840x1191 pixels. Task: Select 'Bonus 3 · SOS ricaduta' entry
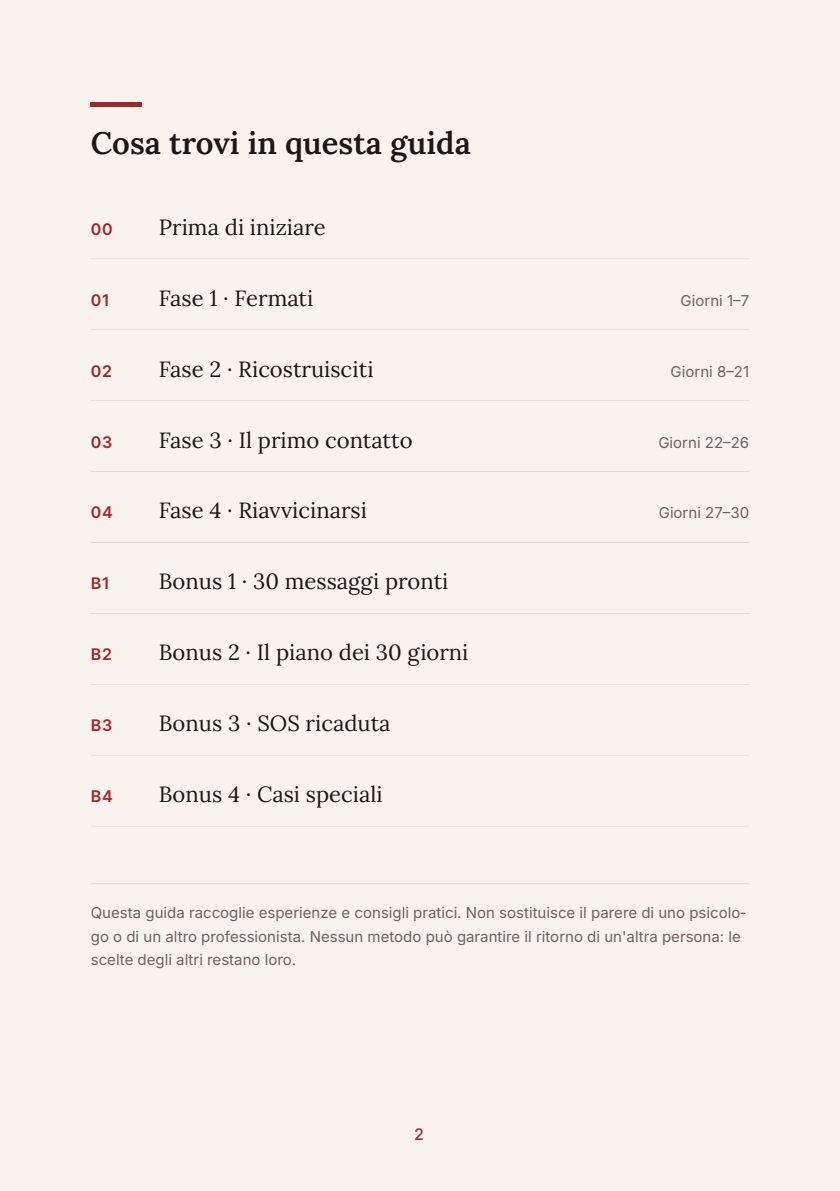point(419,724)
